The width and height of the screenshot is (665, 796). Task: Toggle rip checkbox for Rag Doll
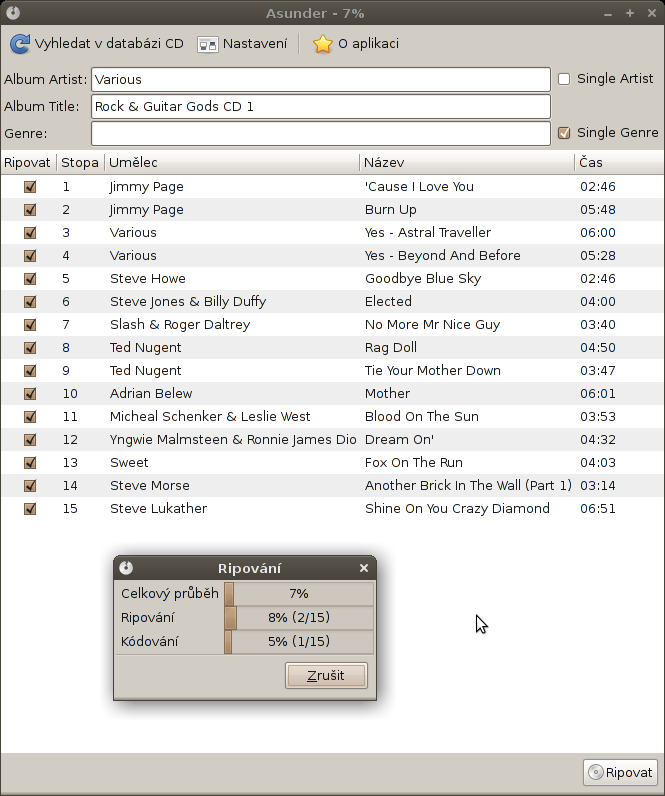[30, 348]
